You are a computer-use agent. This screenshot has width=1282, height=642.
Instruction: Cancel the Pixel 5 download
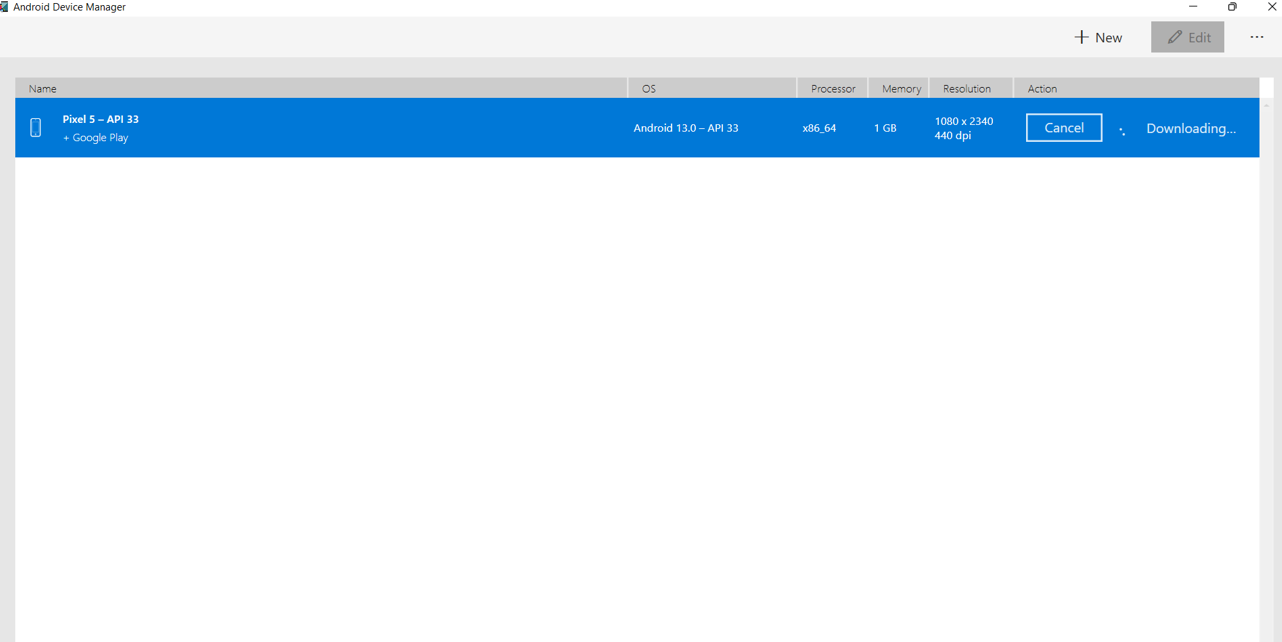pos(1063,128)
